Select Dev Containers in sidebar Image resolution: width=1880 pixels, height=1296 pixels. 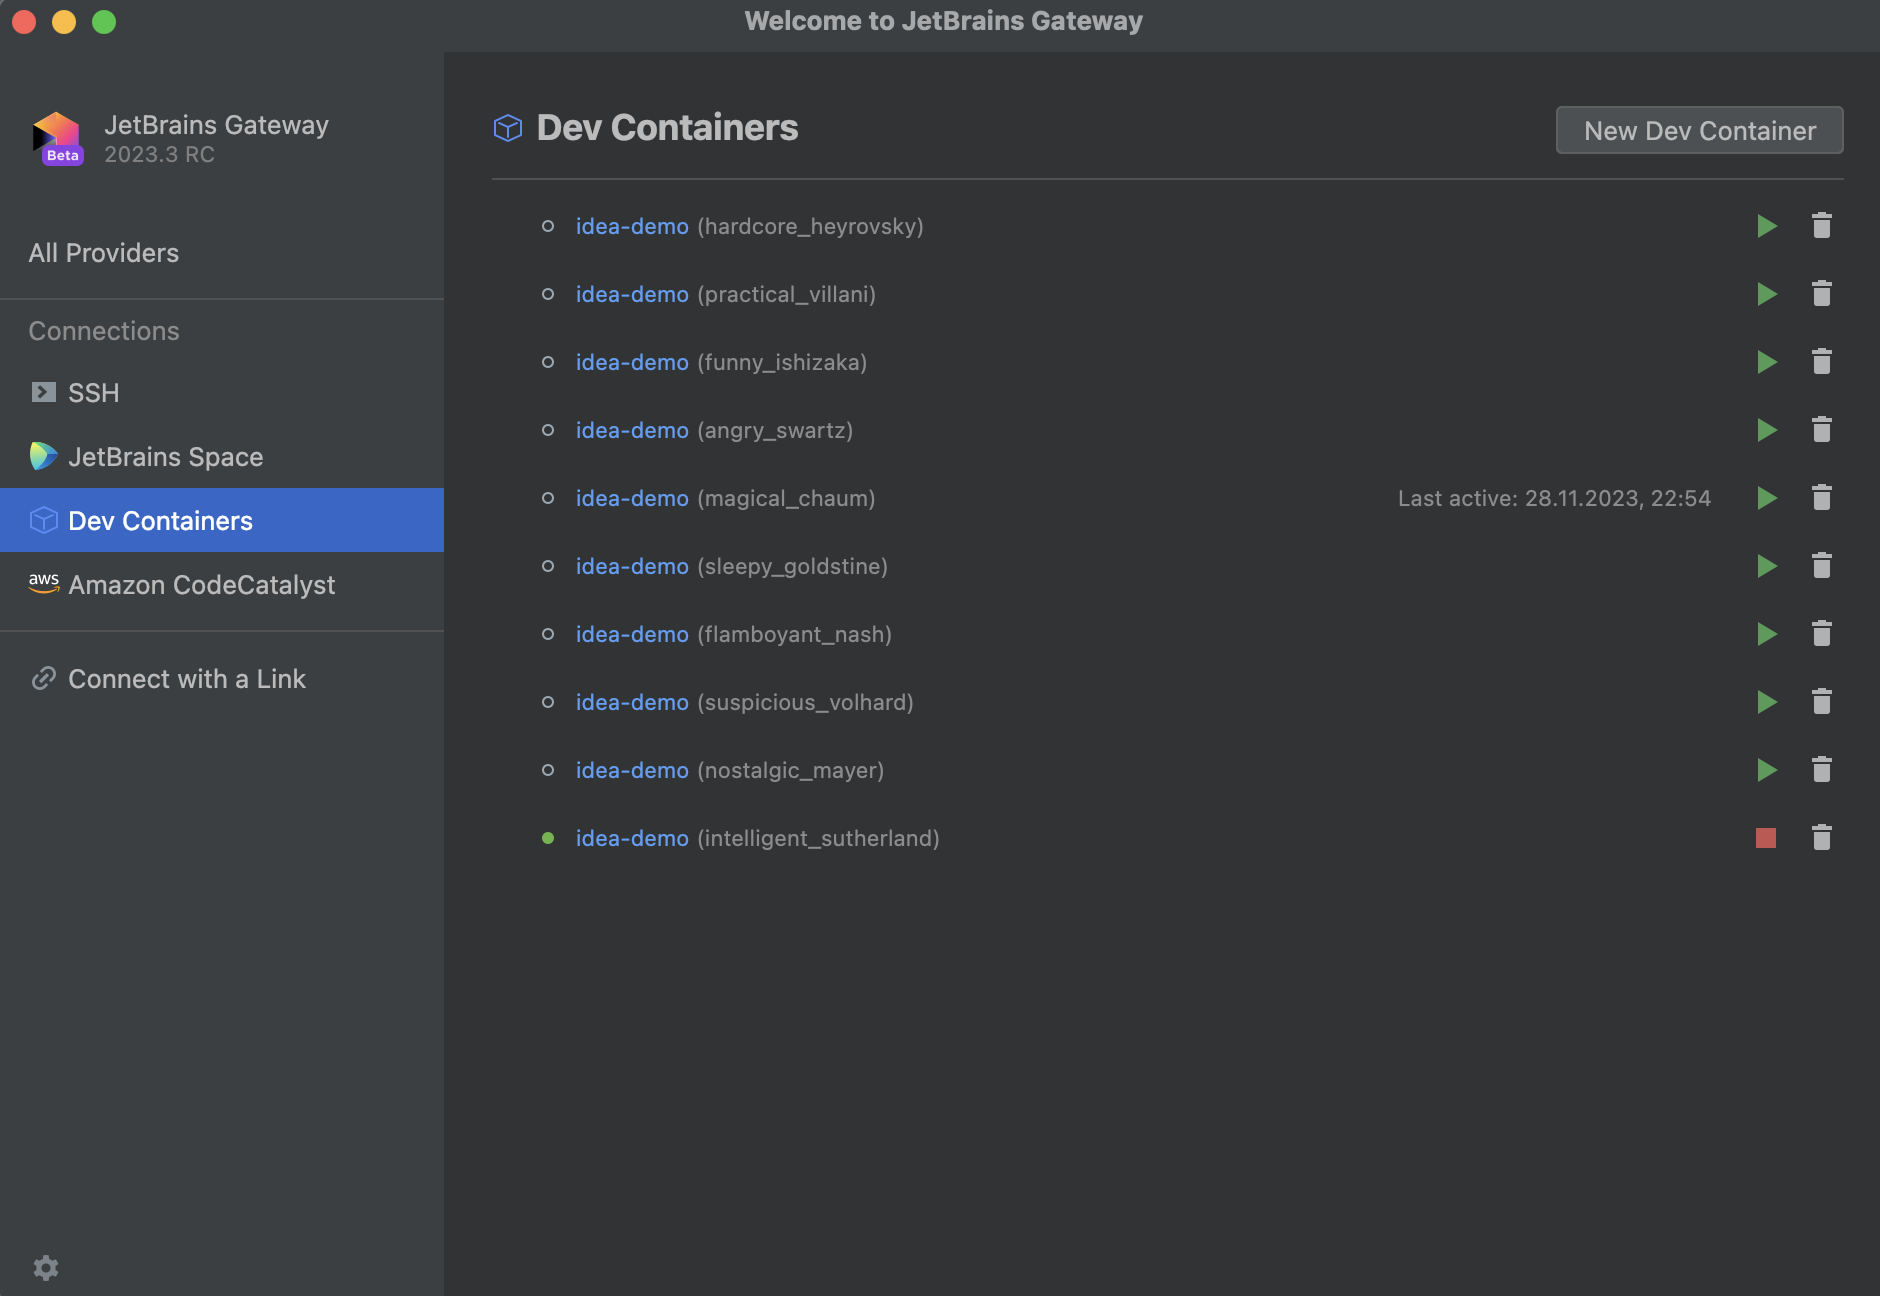pos(222,520)
